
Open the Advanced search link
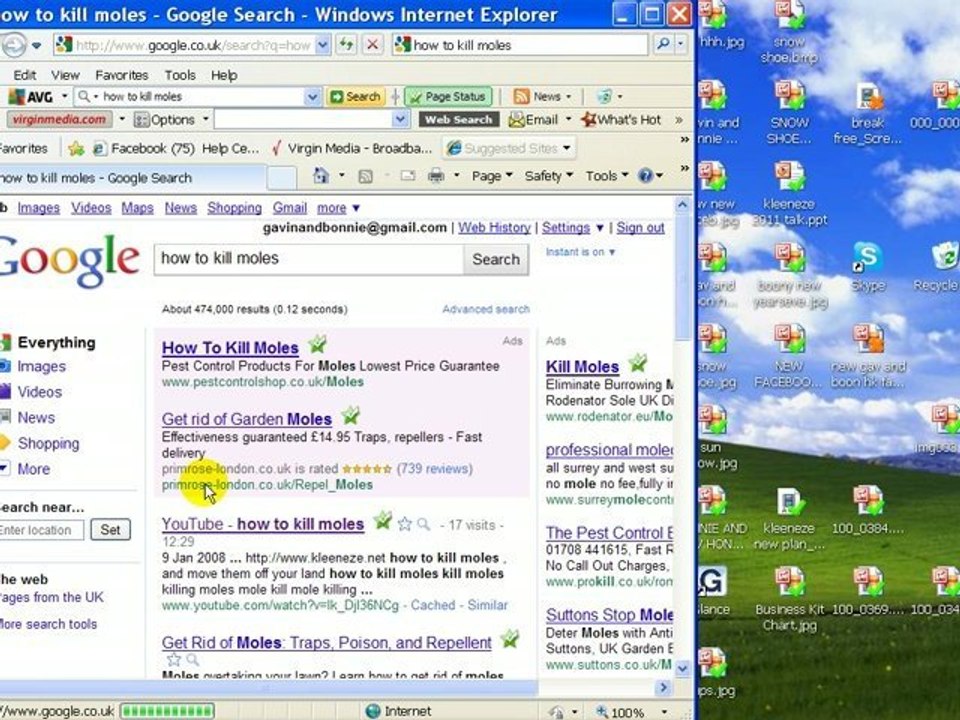(486, 309)
